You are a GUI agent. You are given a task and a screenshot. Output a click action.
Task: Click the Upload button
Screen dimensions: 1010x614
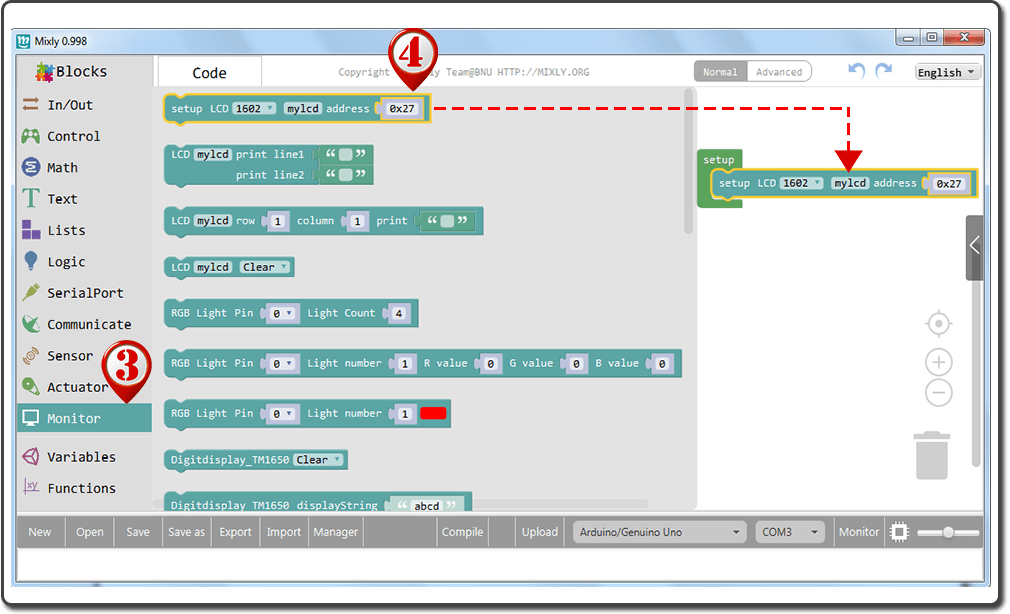540,532
